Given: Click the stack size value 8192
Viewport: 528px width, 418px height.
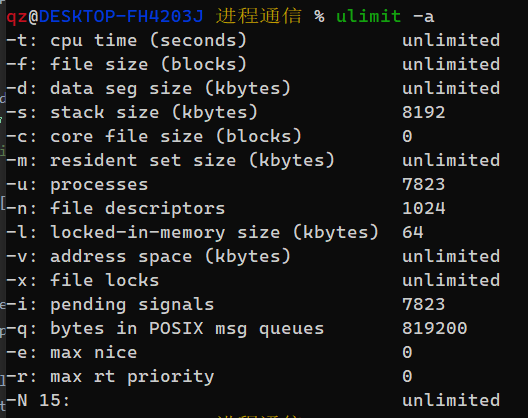Looking at the screenshot, I should tap(424, 112).
